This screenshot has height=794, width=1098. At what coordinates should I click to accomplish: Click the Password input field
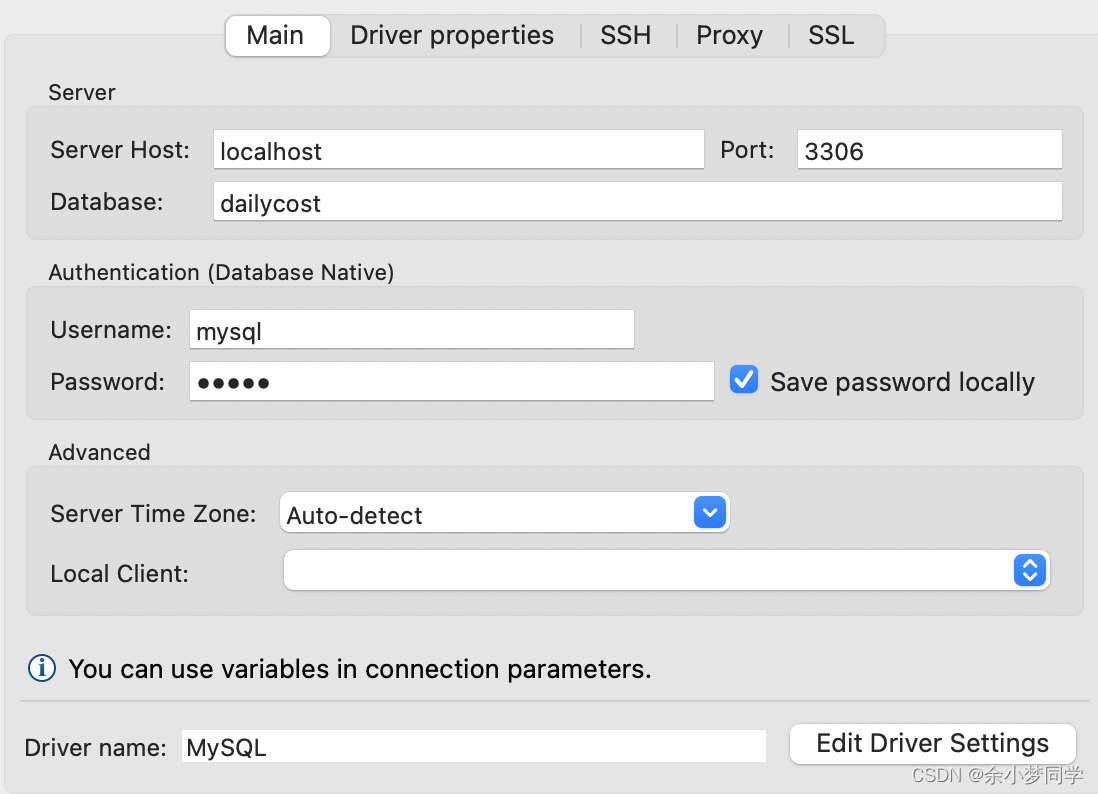point(452,382)
